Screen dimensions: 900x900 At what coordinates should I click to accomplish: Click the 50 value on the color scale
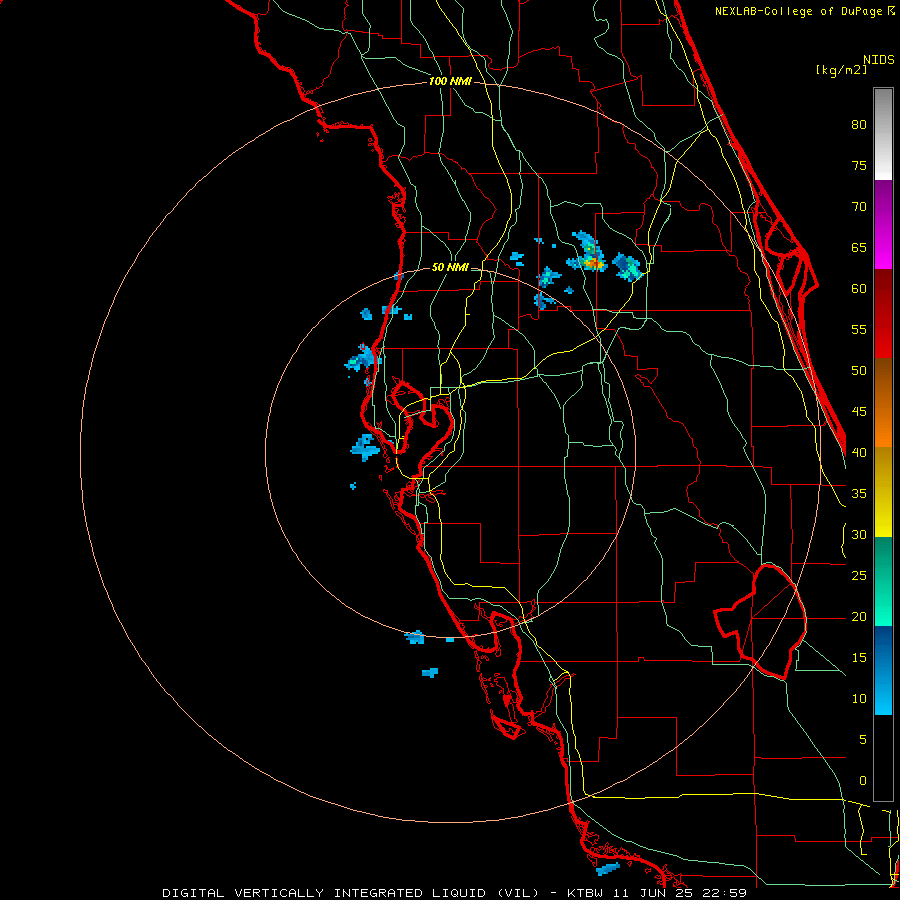pyautogui.click(x=859, y=371)
